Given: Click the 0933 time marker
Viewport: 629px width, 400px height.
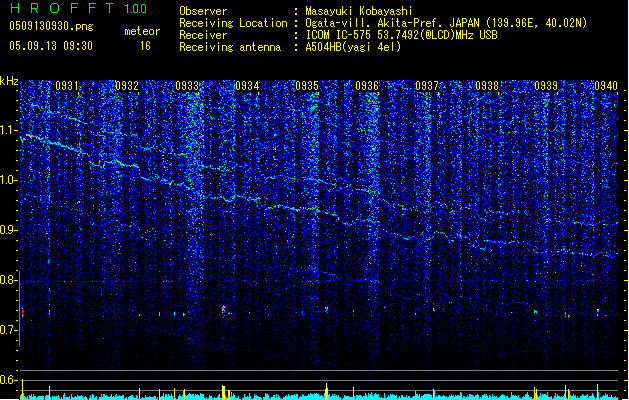Looking at the screenshot, I should (x=187, y=86).
